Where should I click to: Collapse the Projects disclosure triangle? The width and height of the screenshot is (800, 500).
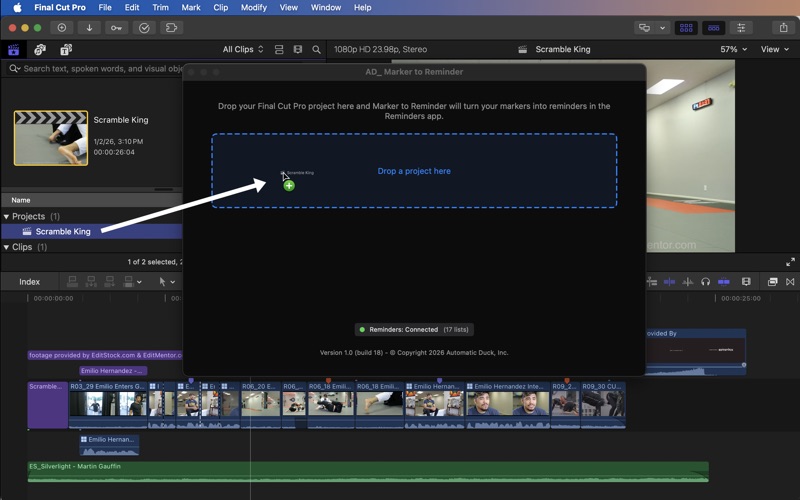6,216
